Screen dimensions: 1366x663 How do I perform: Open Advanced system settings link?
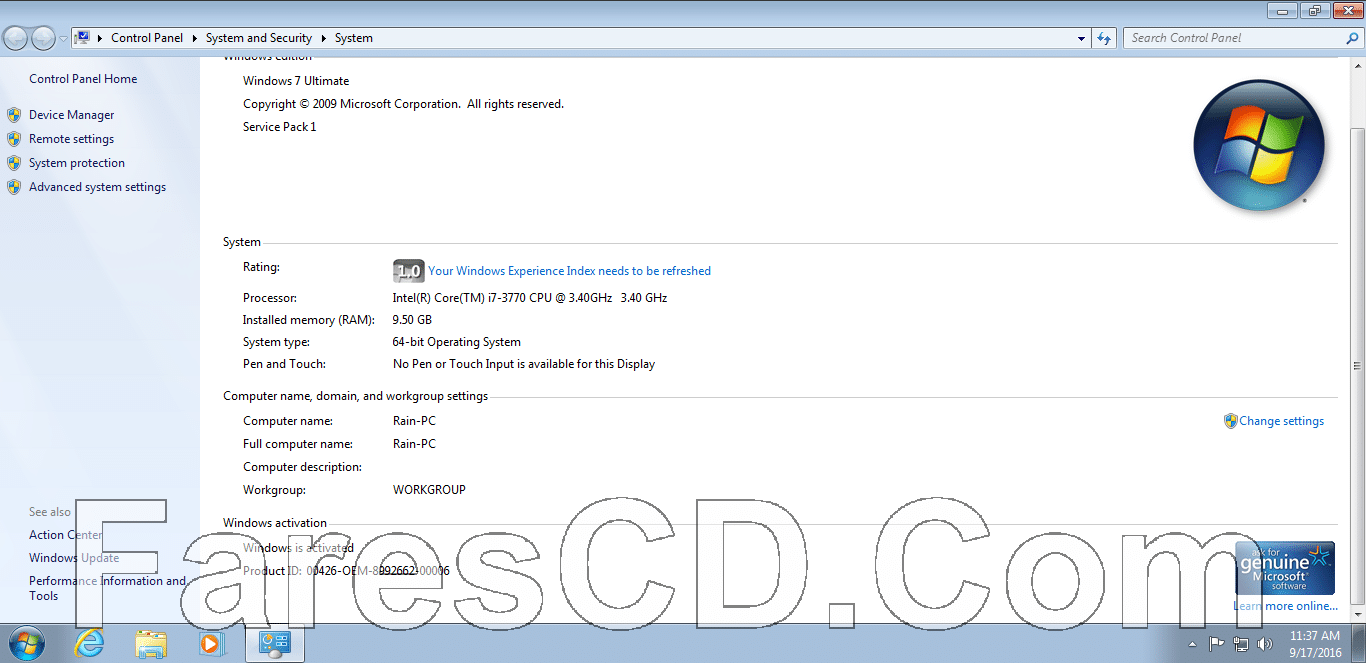click(x=97, y=187)
